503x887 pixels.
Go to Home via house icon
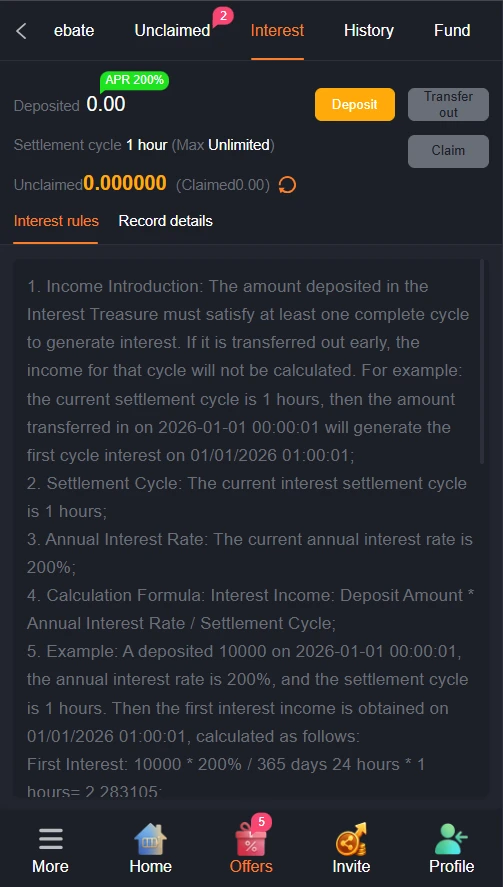click(151, 839)
